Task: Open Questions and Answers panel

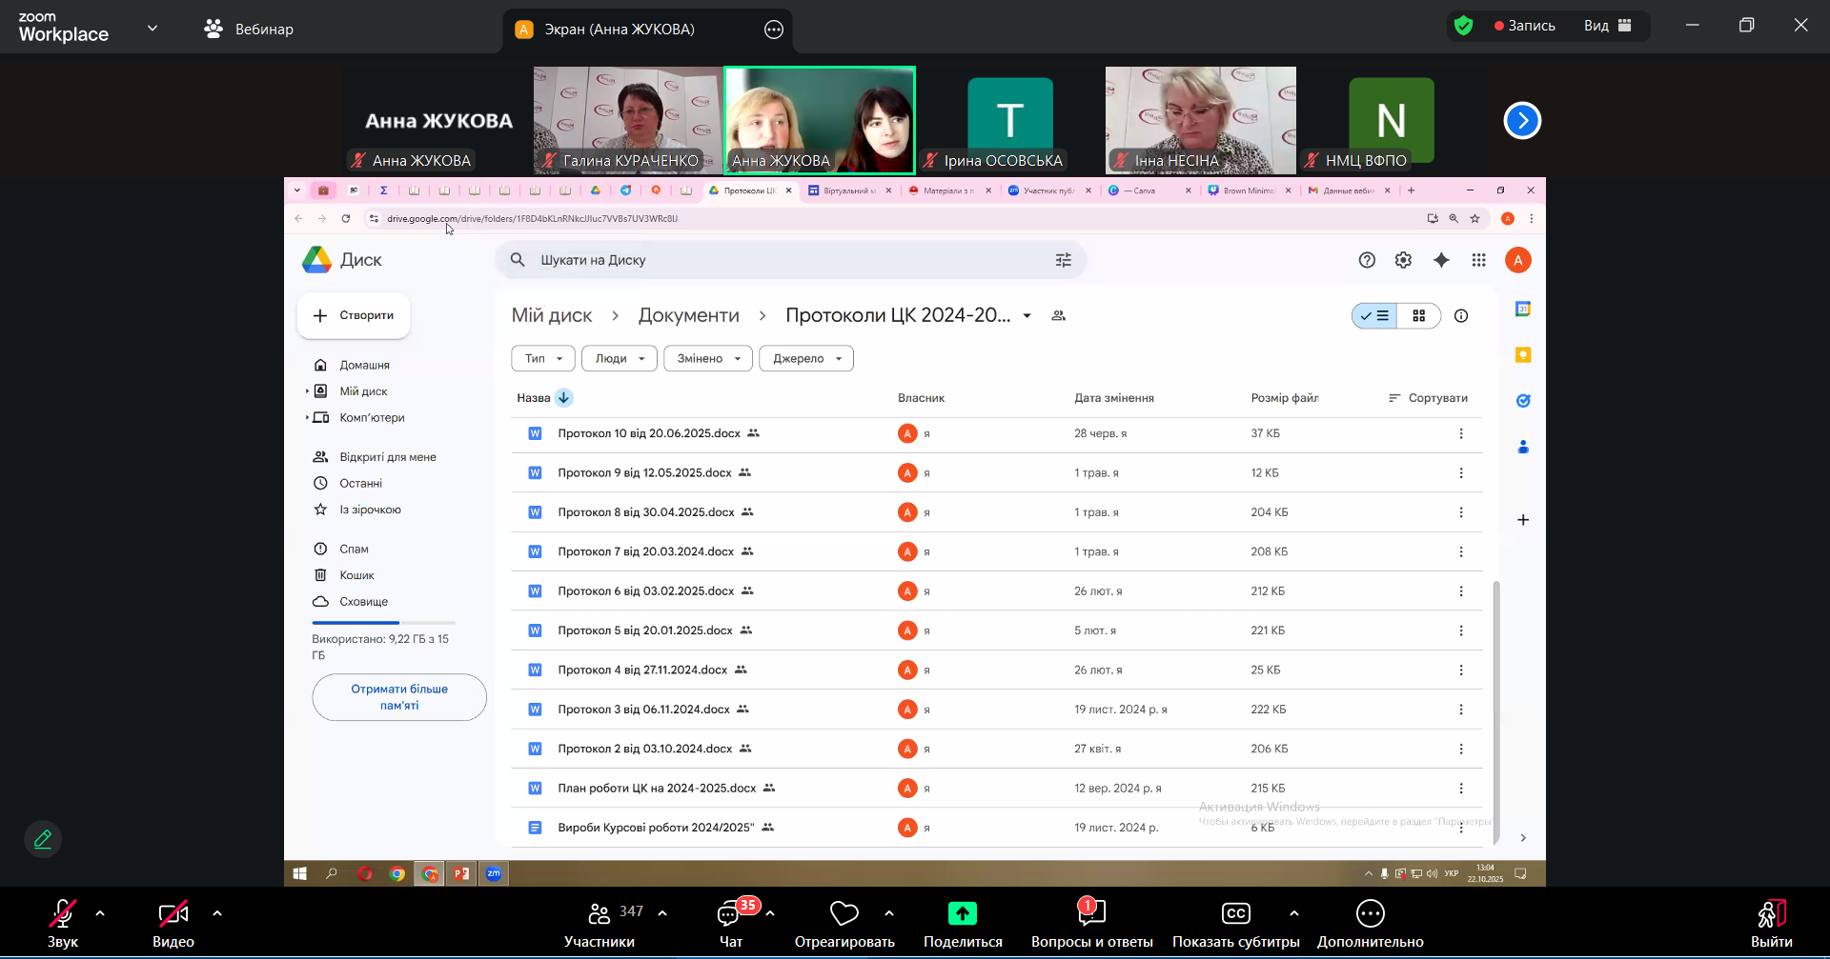Action: pos(1091,914)
